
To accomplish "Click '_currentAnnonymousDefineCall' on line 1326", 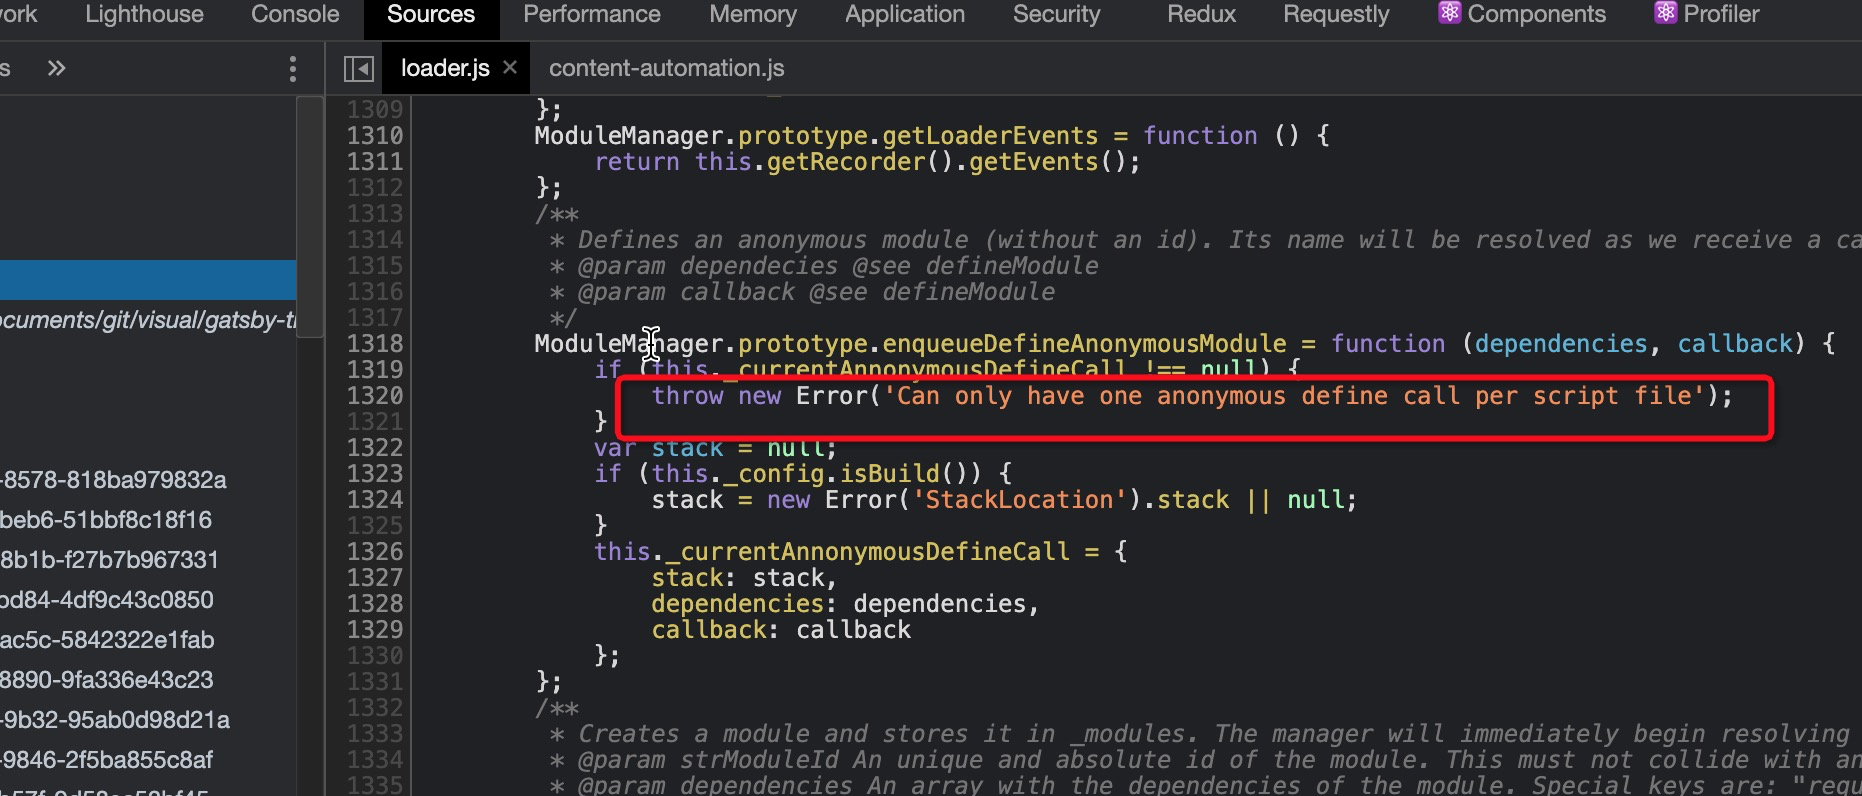I will (868, 551).
